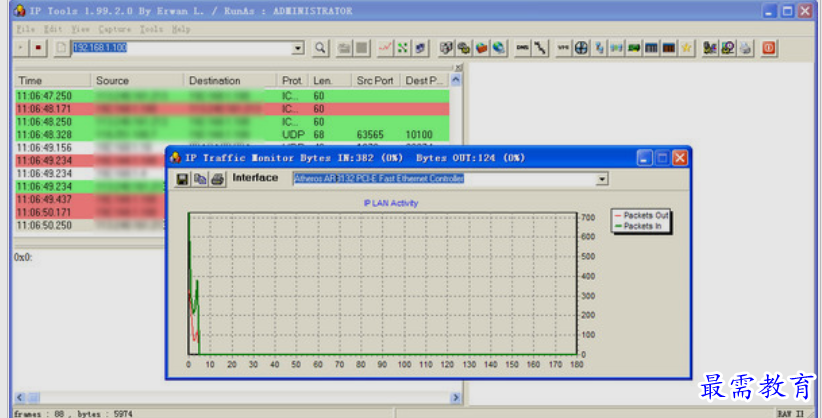Select the packet row 11:06:49.156
The image size is (822, 418).
pyautogui.click(x=90, y=148)
